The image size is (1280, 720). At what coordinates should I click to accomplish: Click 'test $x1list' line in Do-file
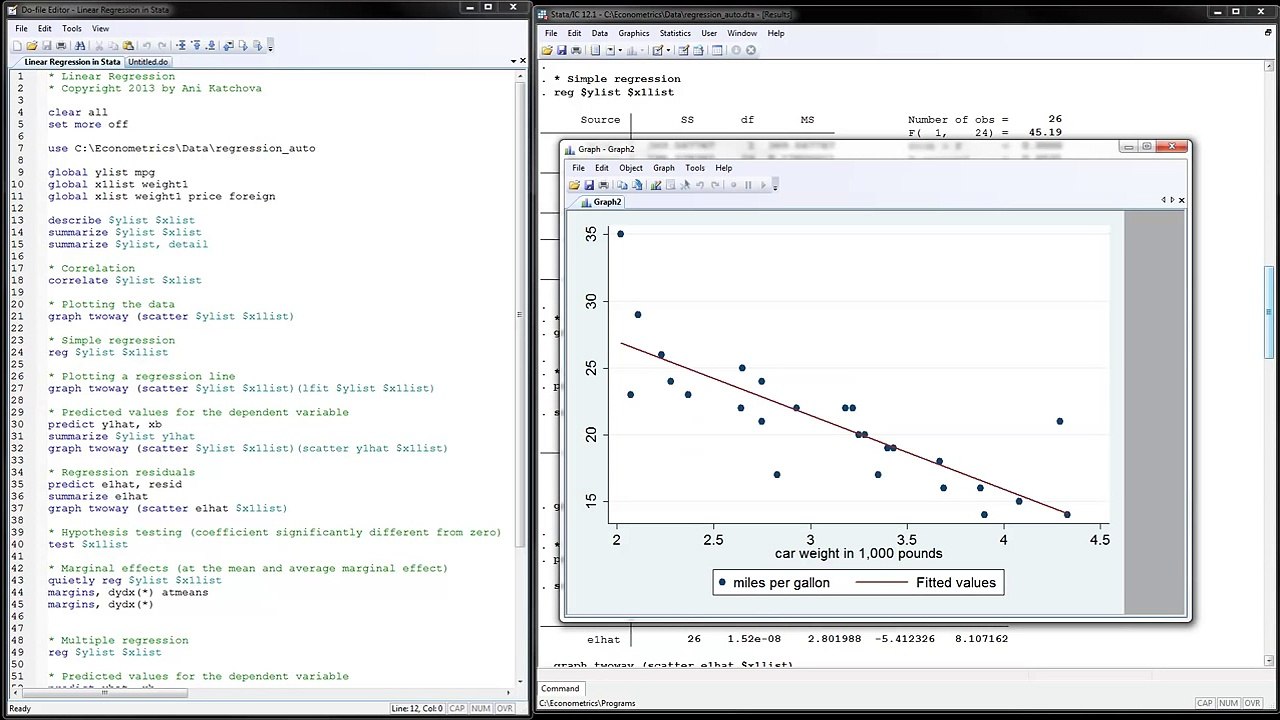click(88, 544)
